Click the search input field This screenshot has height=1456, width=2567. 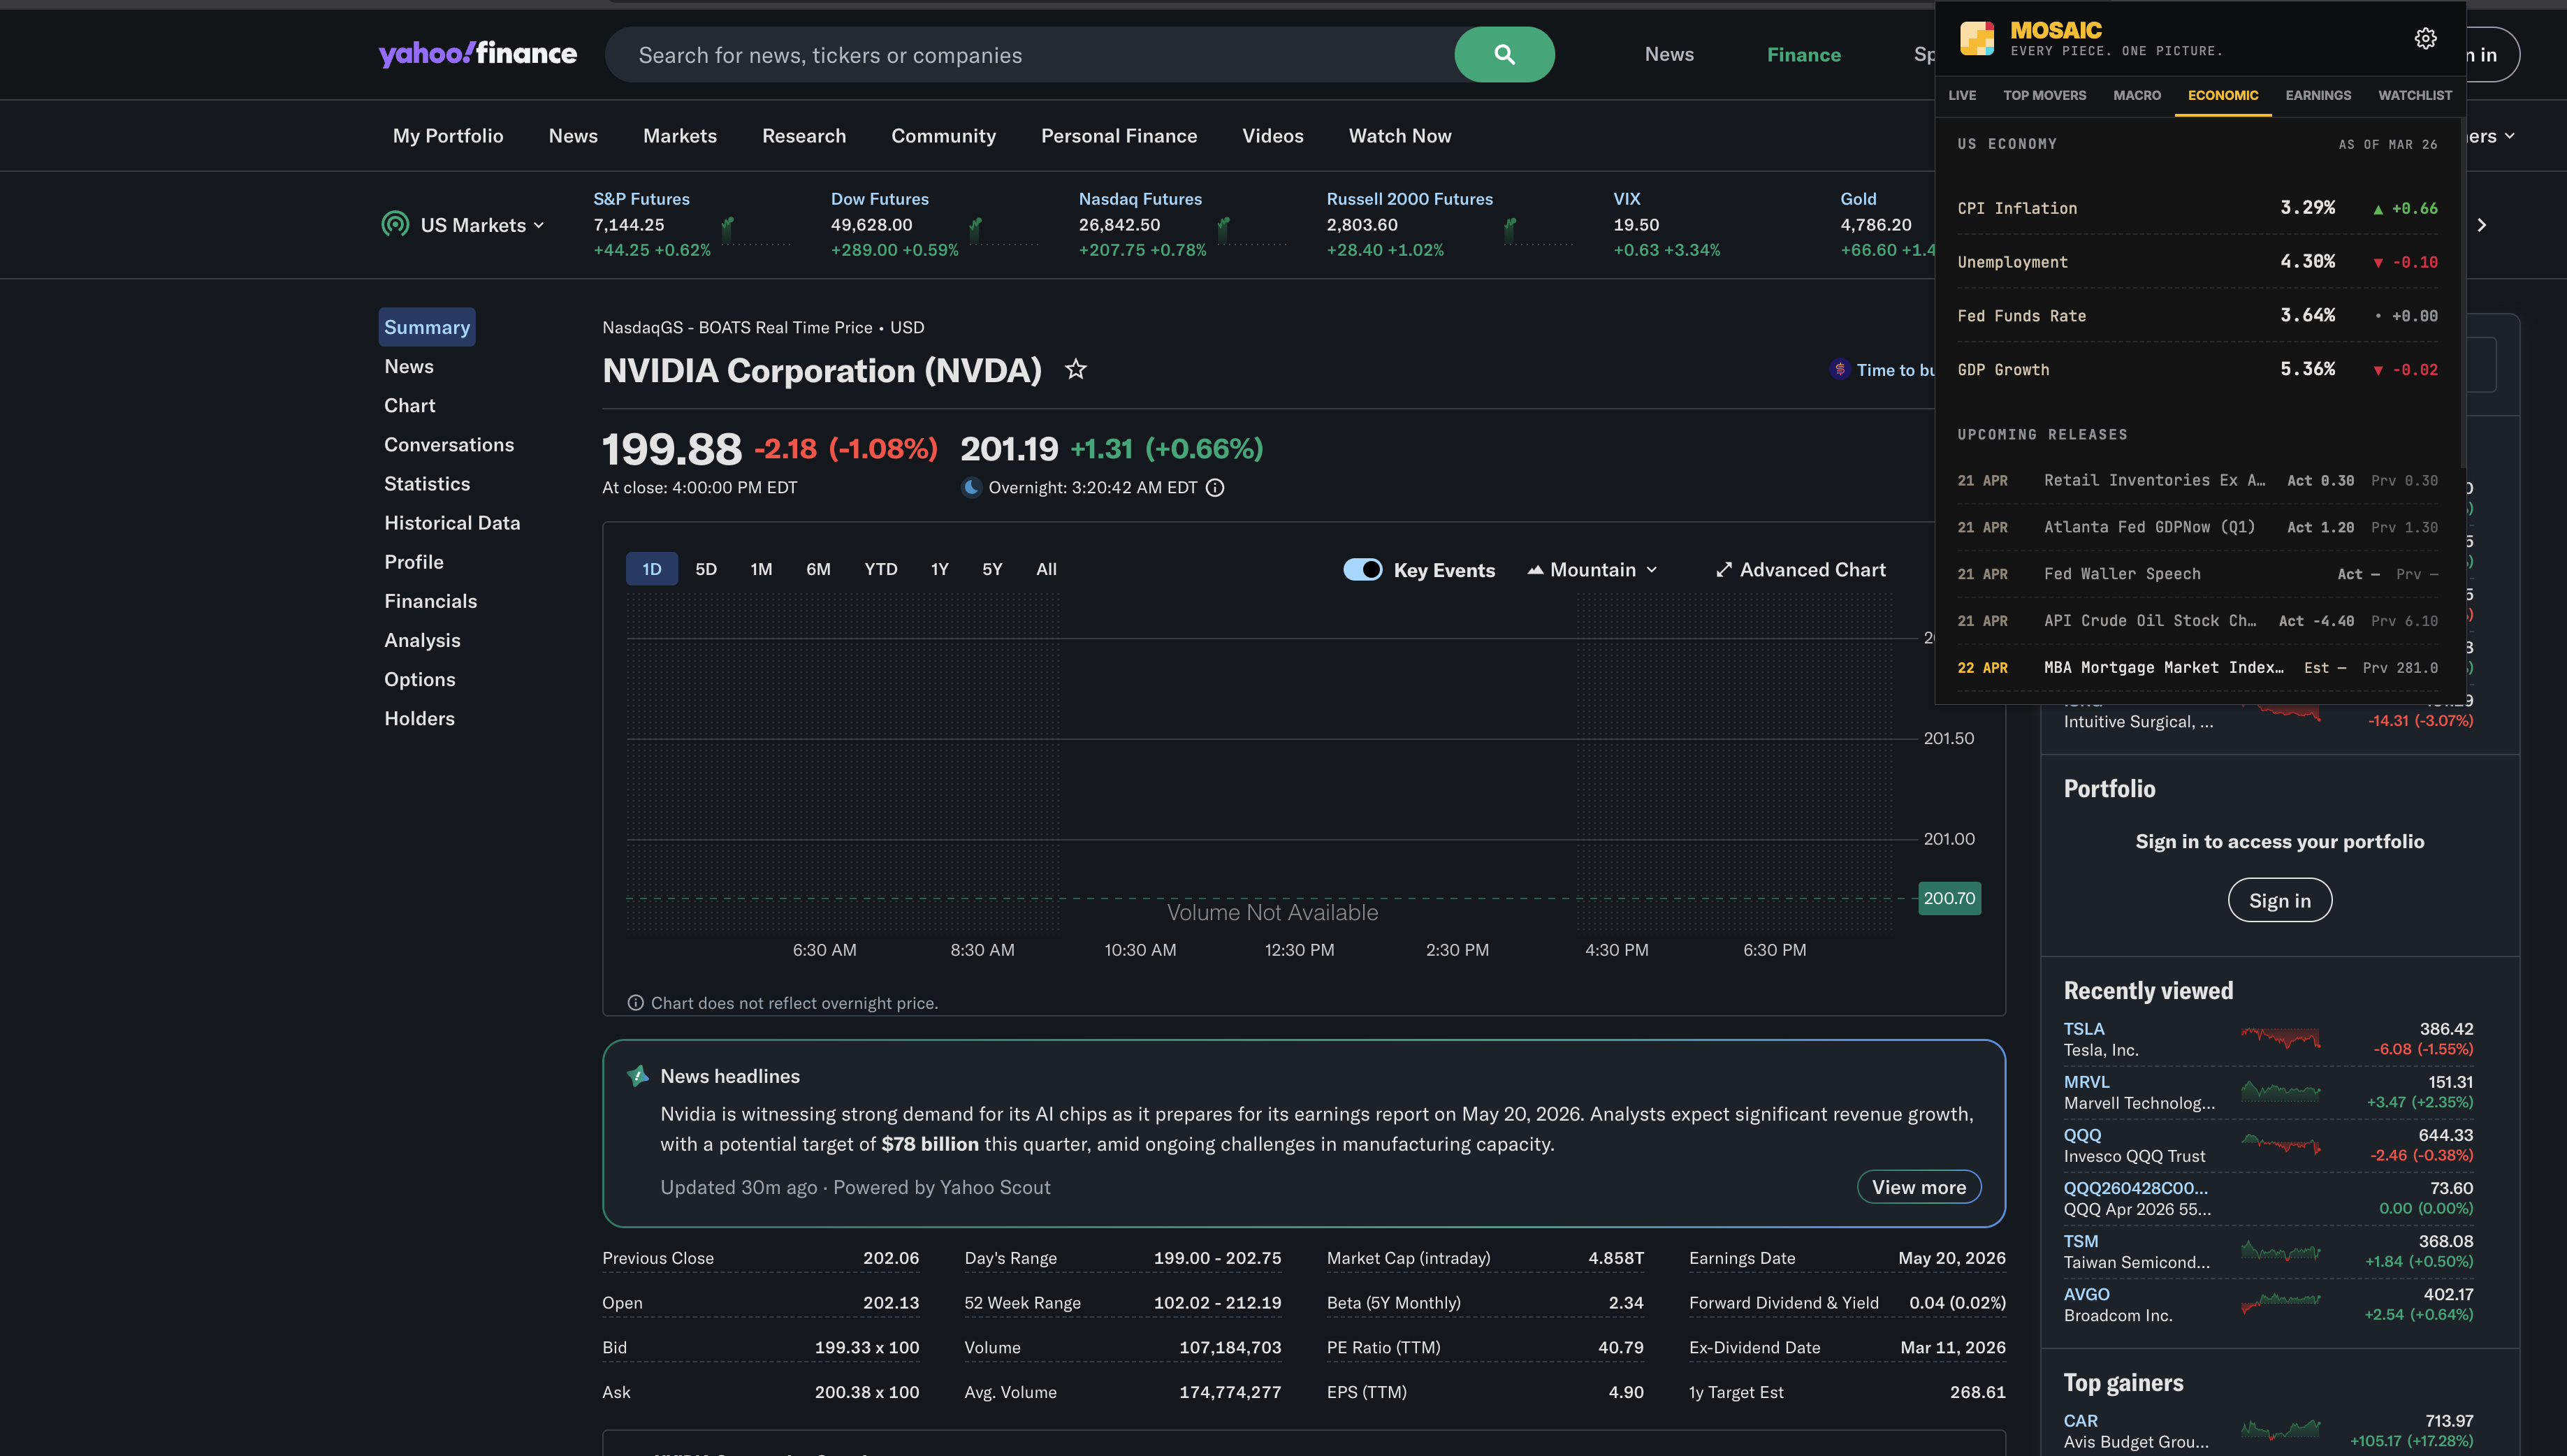pyautogui.click(x=1030, y=54)
